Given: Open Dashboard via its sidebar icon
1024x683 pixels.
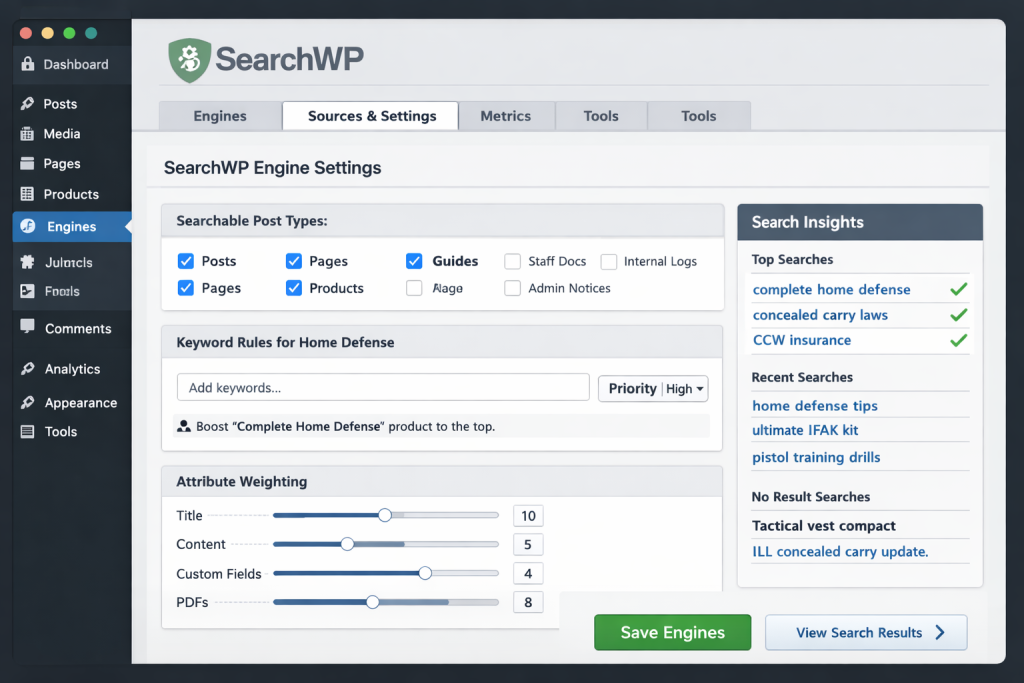Looking at the screenshot, I should pyautogui.click(x=26, y=64).
